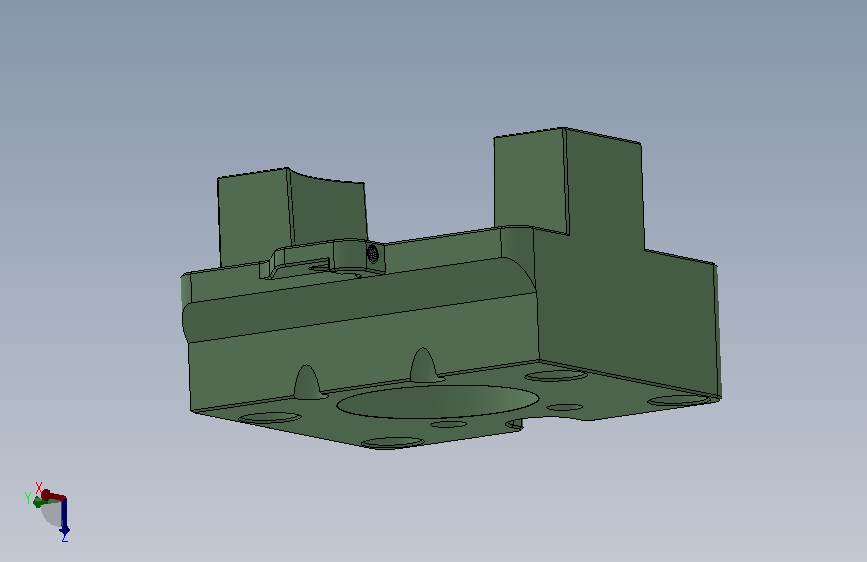Pick the curved-top upright block on the left
867x562 pixels.
tap(292, 216)
